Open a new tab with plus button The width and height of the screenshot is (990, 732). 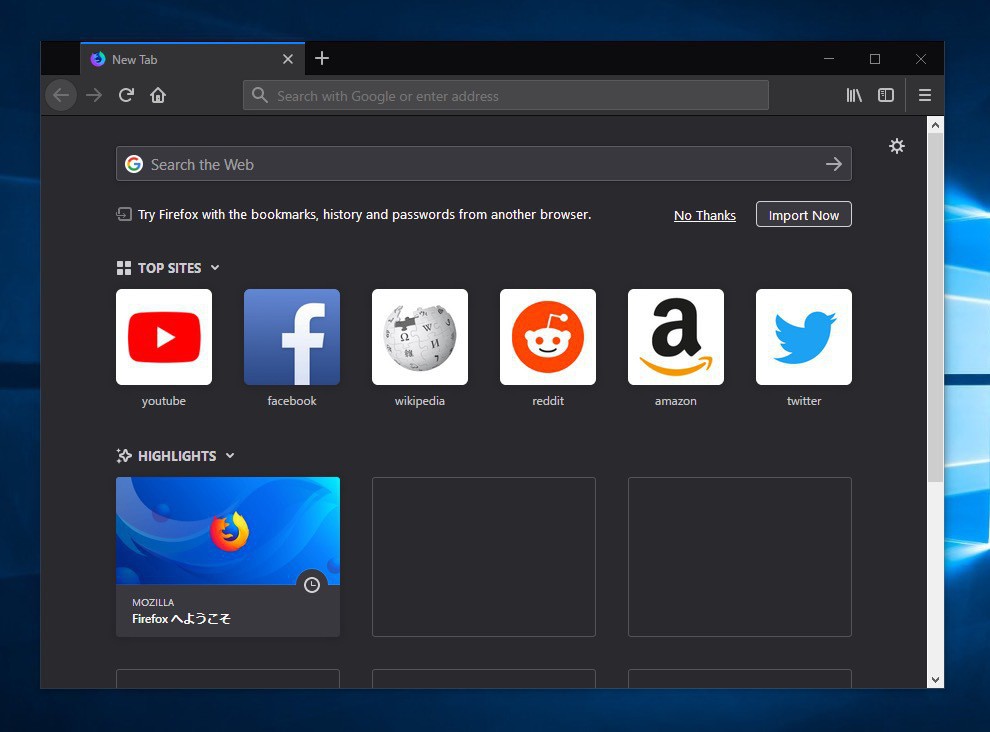(322, 59)
